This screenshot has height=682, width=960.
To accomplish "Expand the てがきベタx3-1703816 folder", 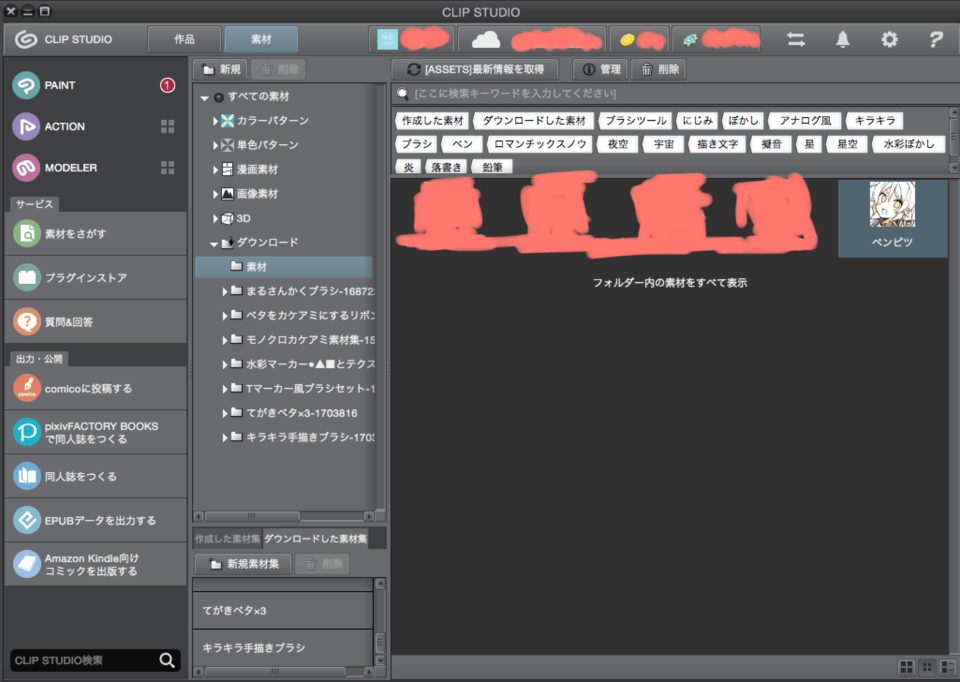I will [225, 413].
